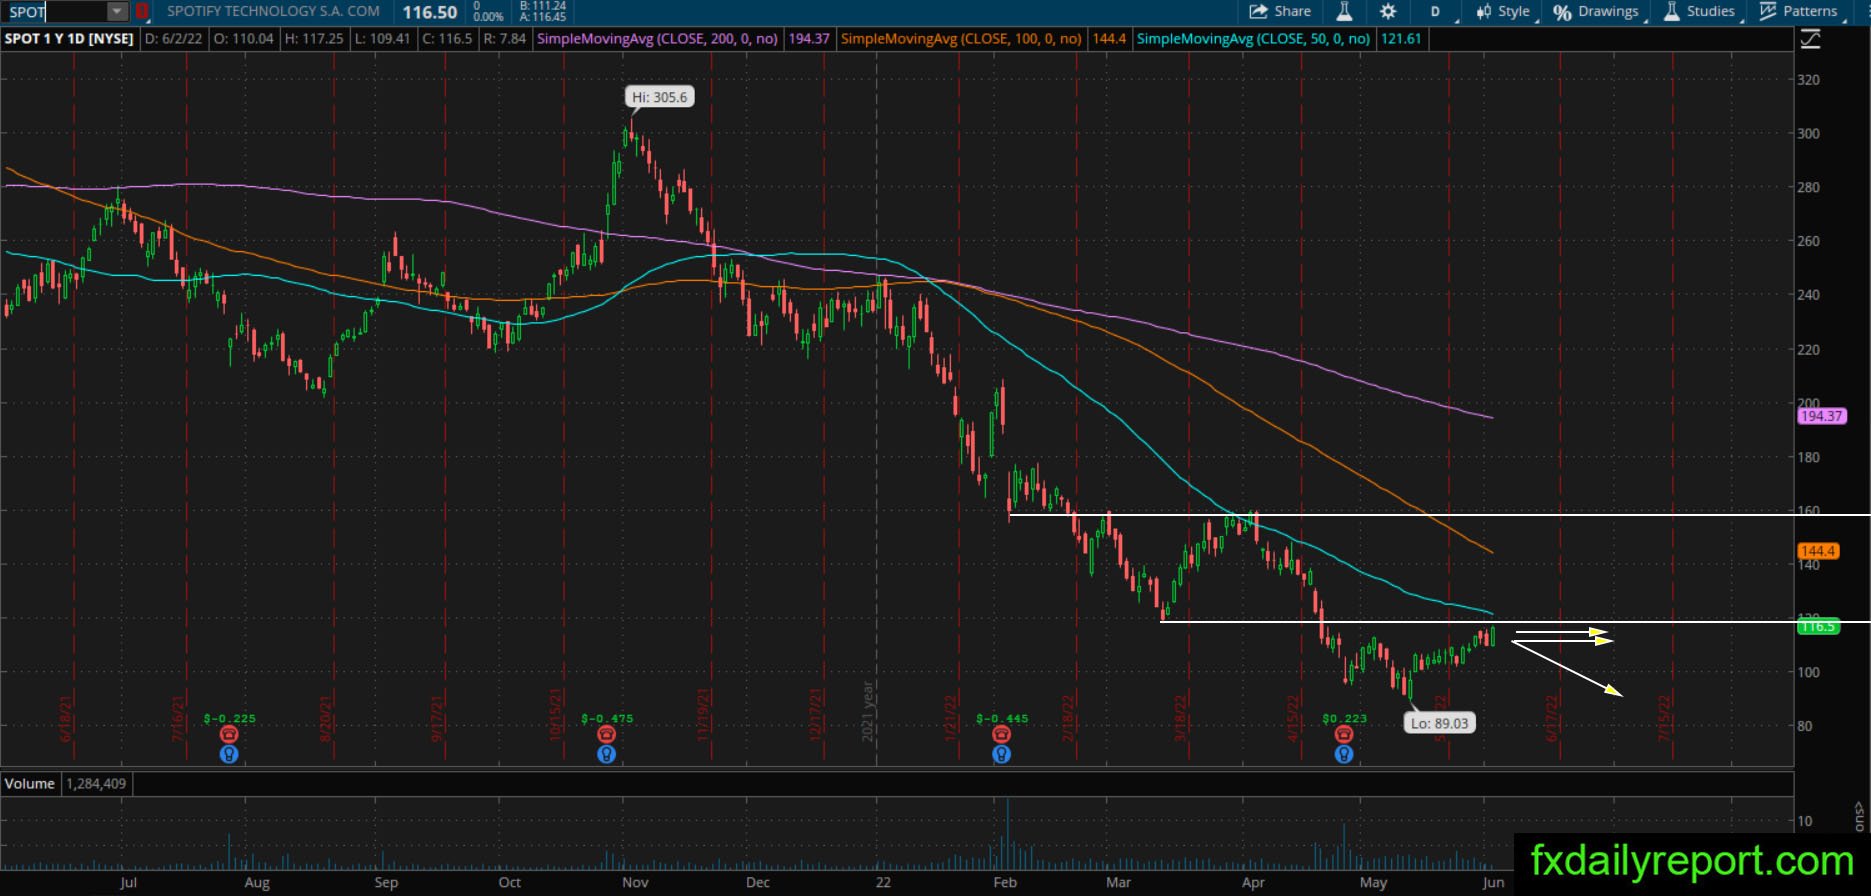This screenshot has height=896, width=1871.
Task: Click the H: 117.25 high value
Action: tap(314, 39)
